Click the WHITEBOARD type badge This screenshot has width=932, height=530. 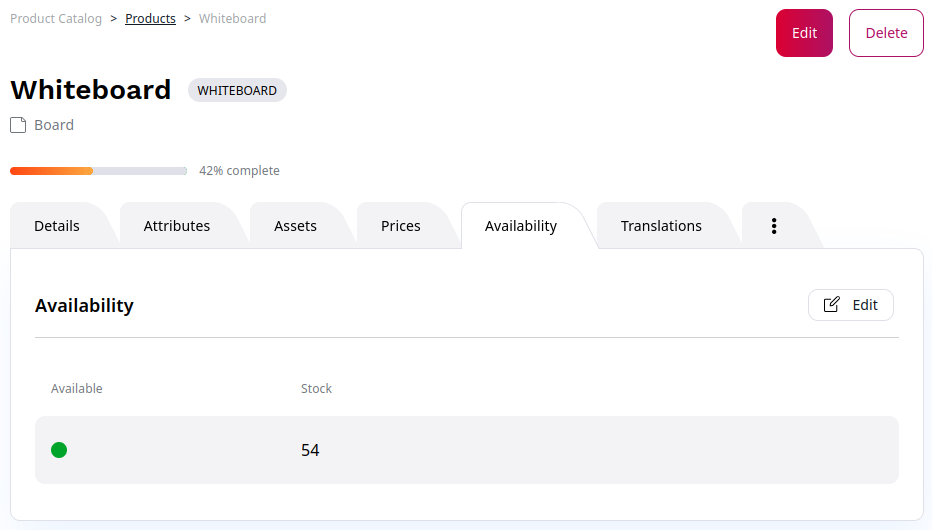(x=237, y=90)
